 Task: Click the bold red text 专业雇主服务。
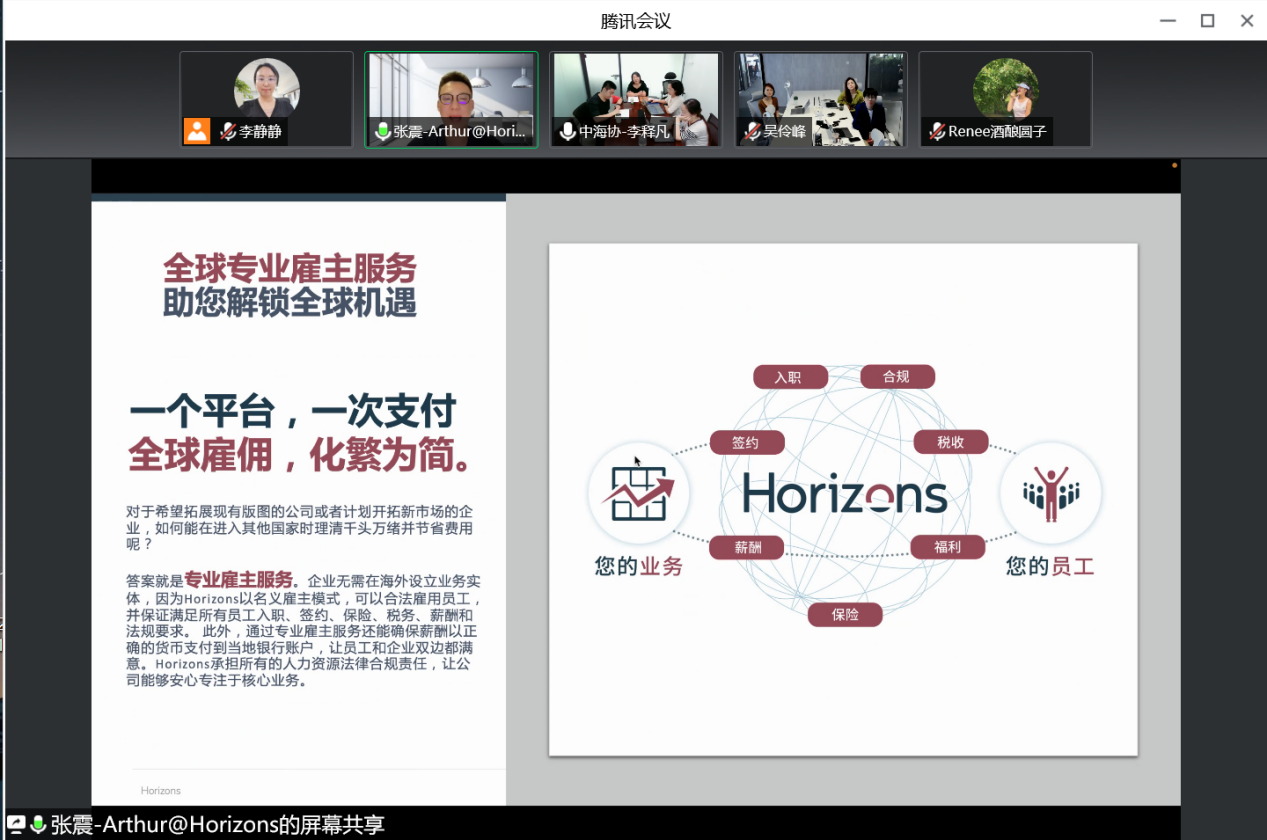pyautogui.click(x=243, y=579)
